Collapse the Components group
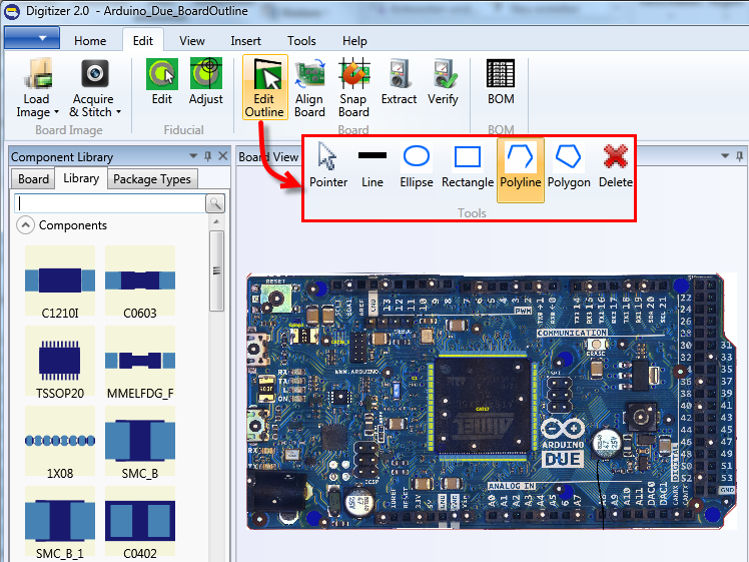Image resolution: width=749 pixels, height=562 pixels. click(x=25, y=225)
